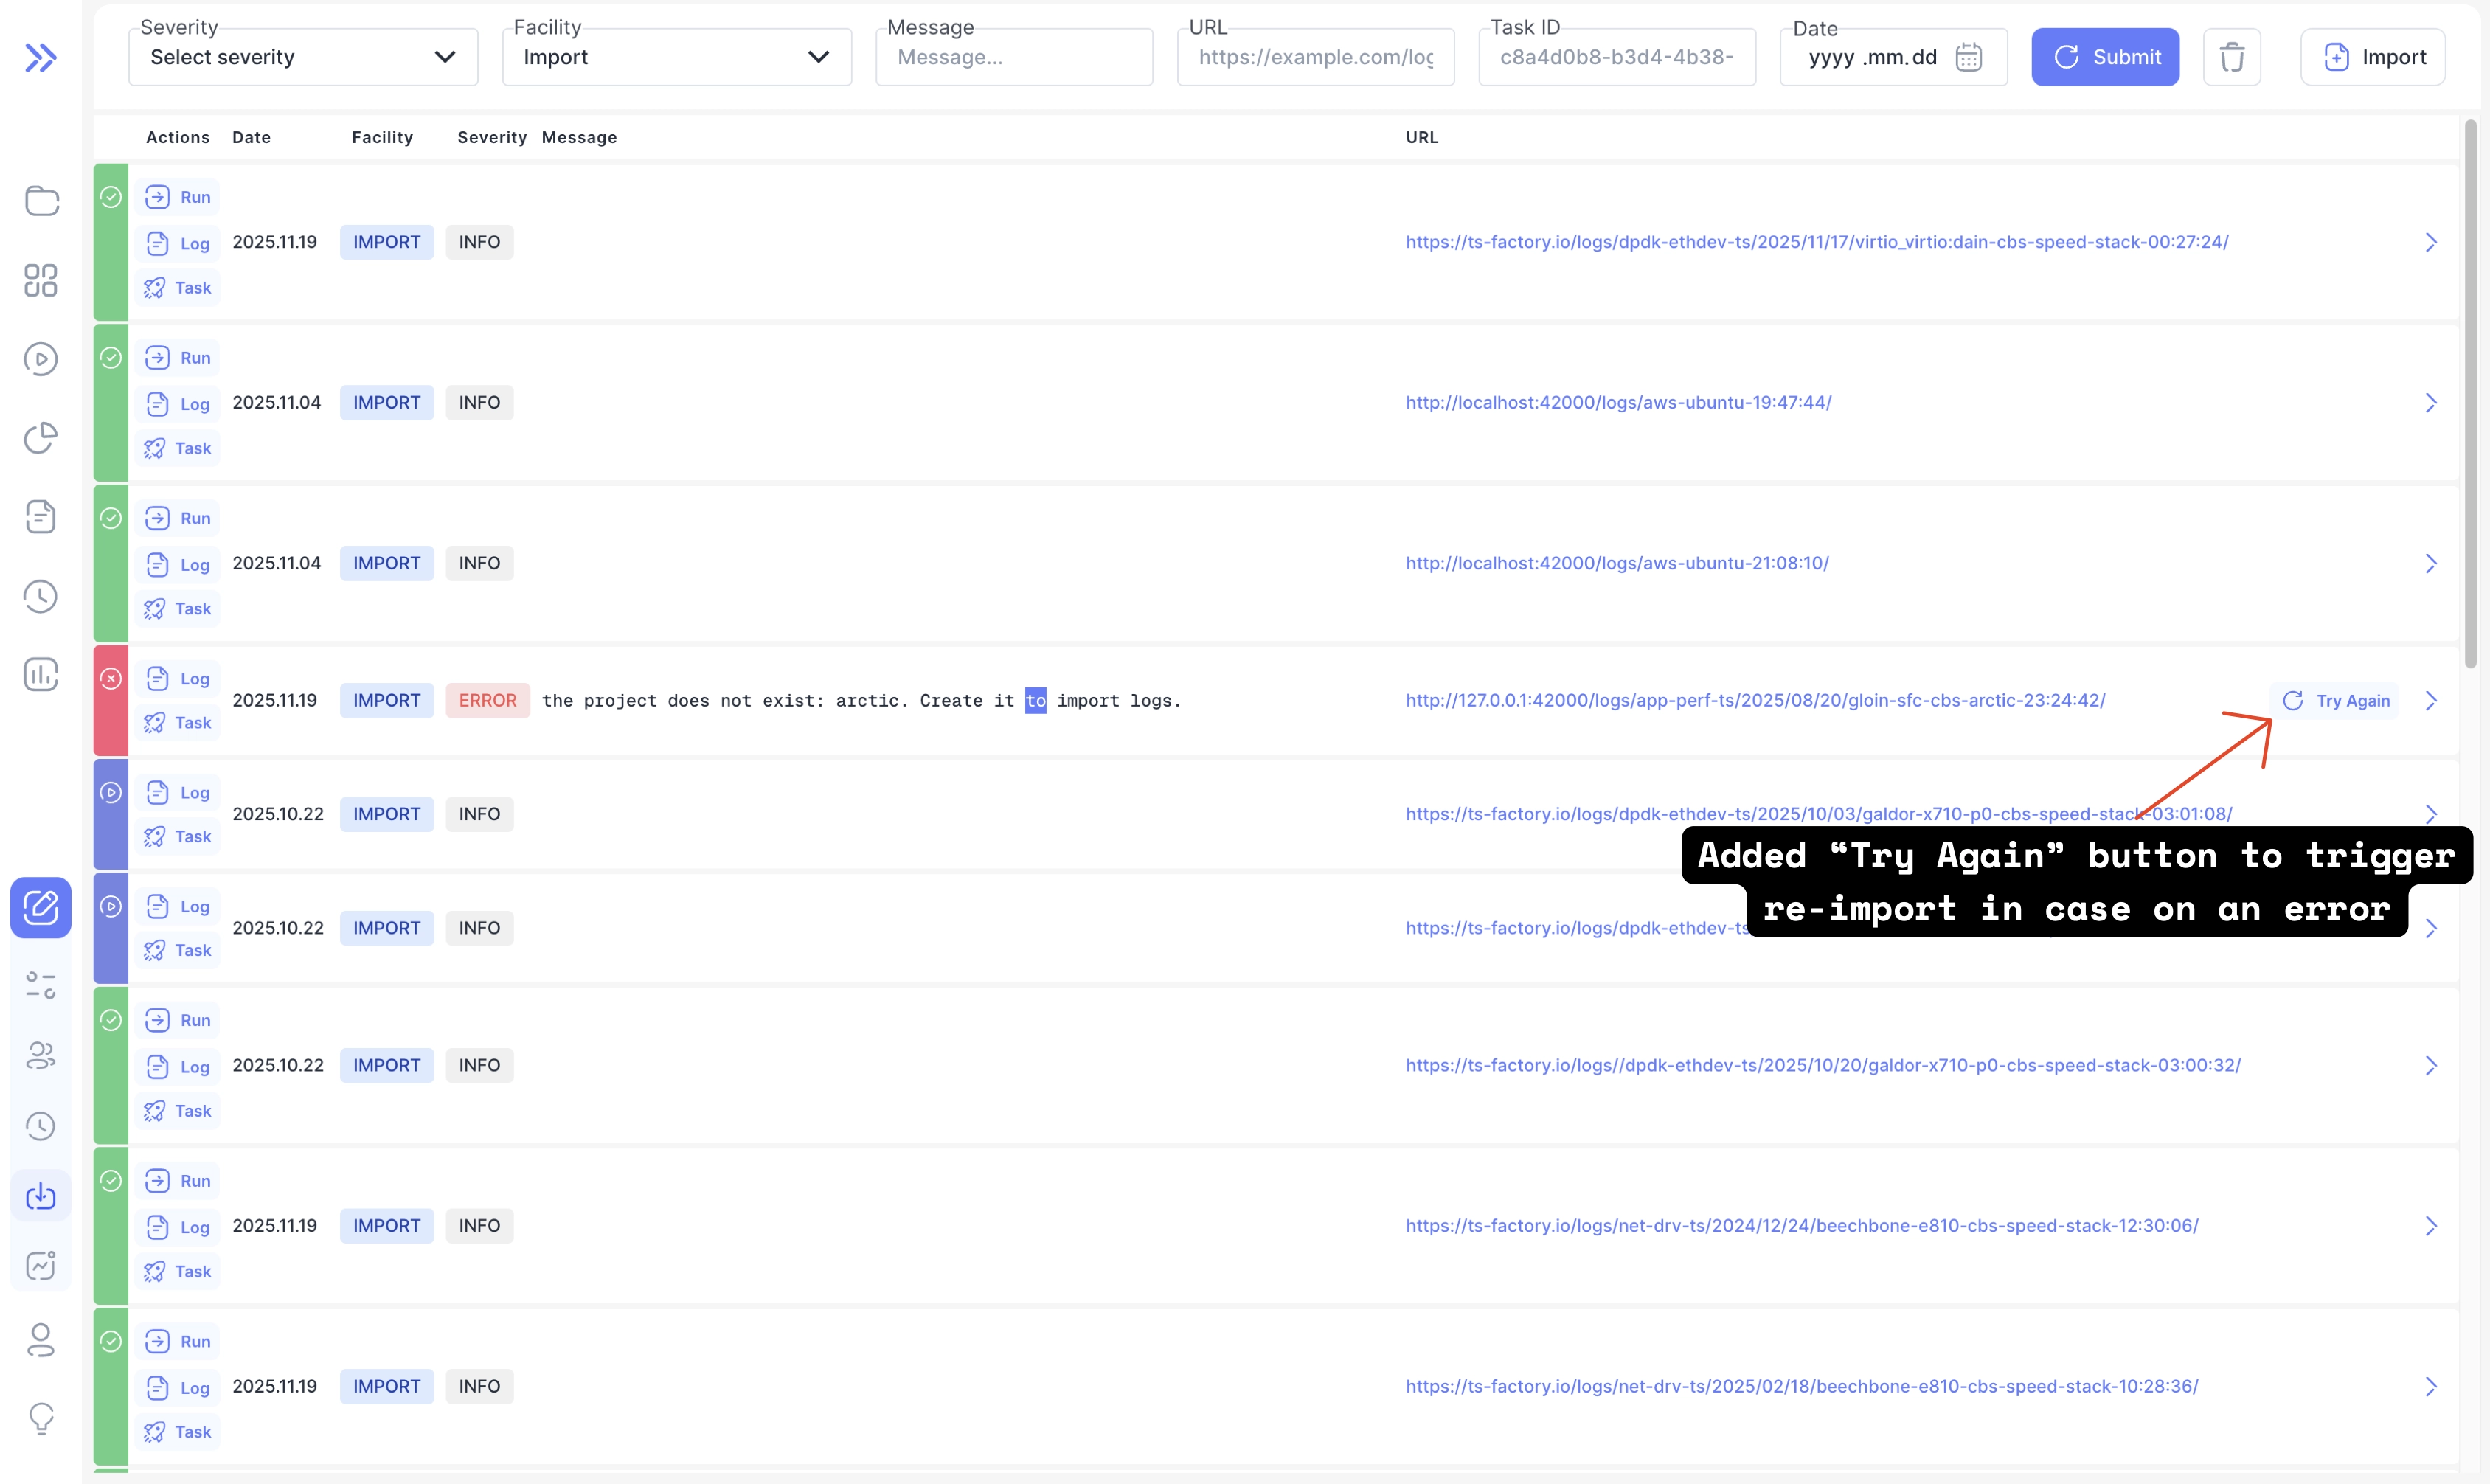This screenshot has height=1484, width=2490.
Task: Click the import download sidebar icon
Action: tap(41, 1196)
